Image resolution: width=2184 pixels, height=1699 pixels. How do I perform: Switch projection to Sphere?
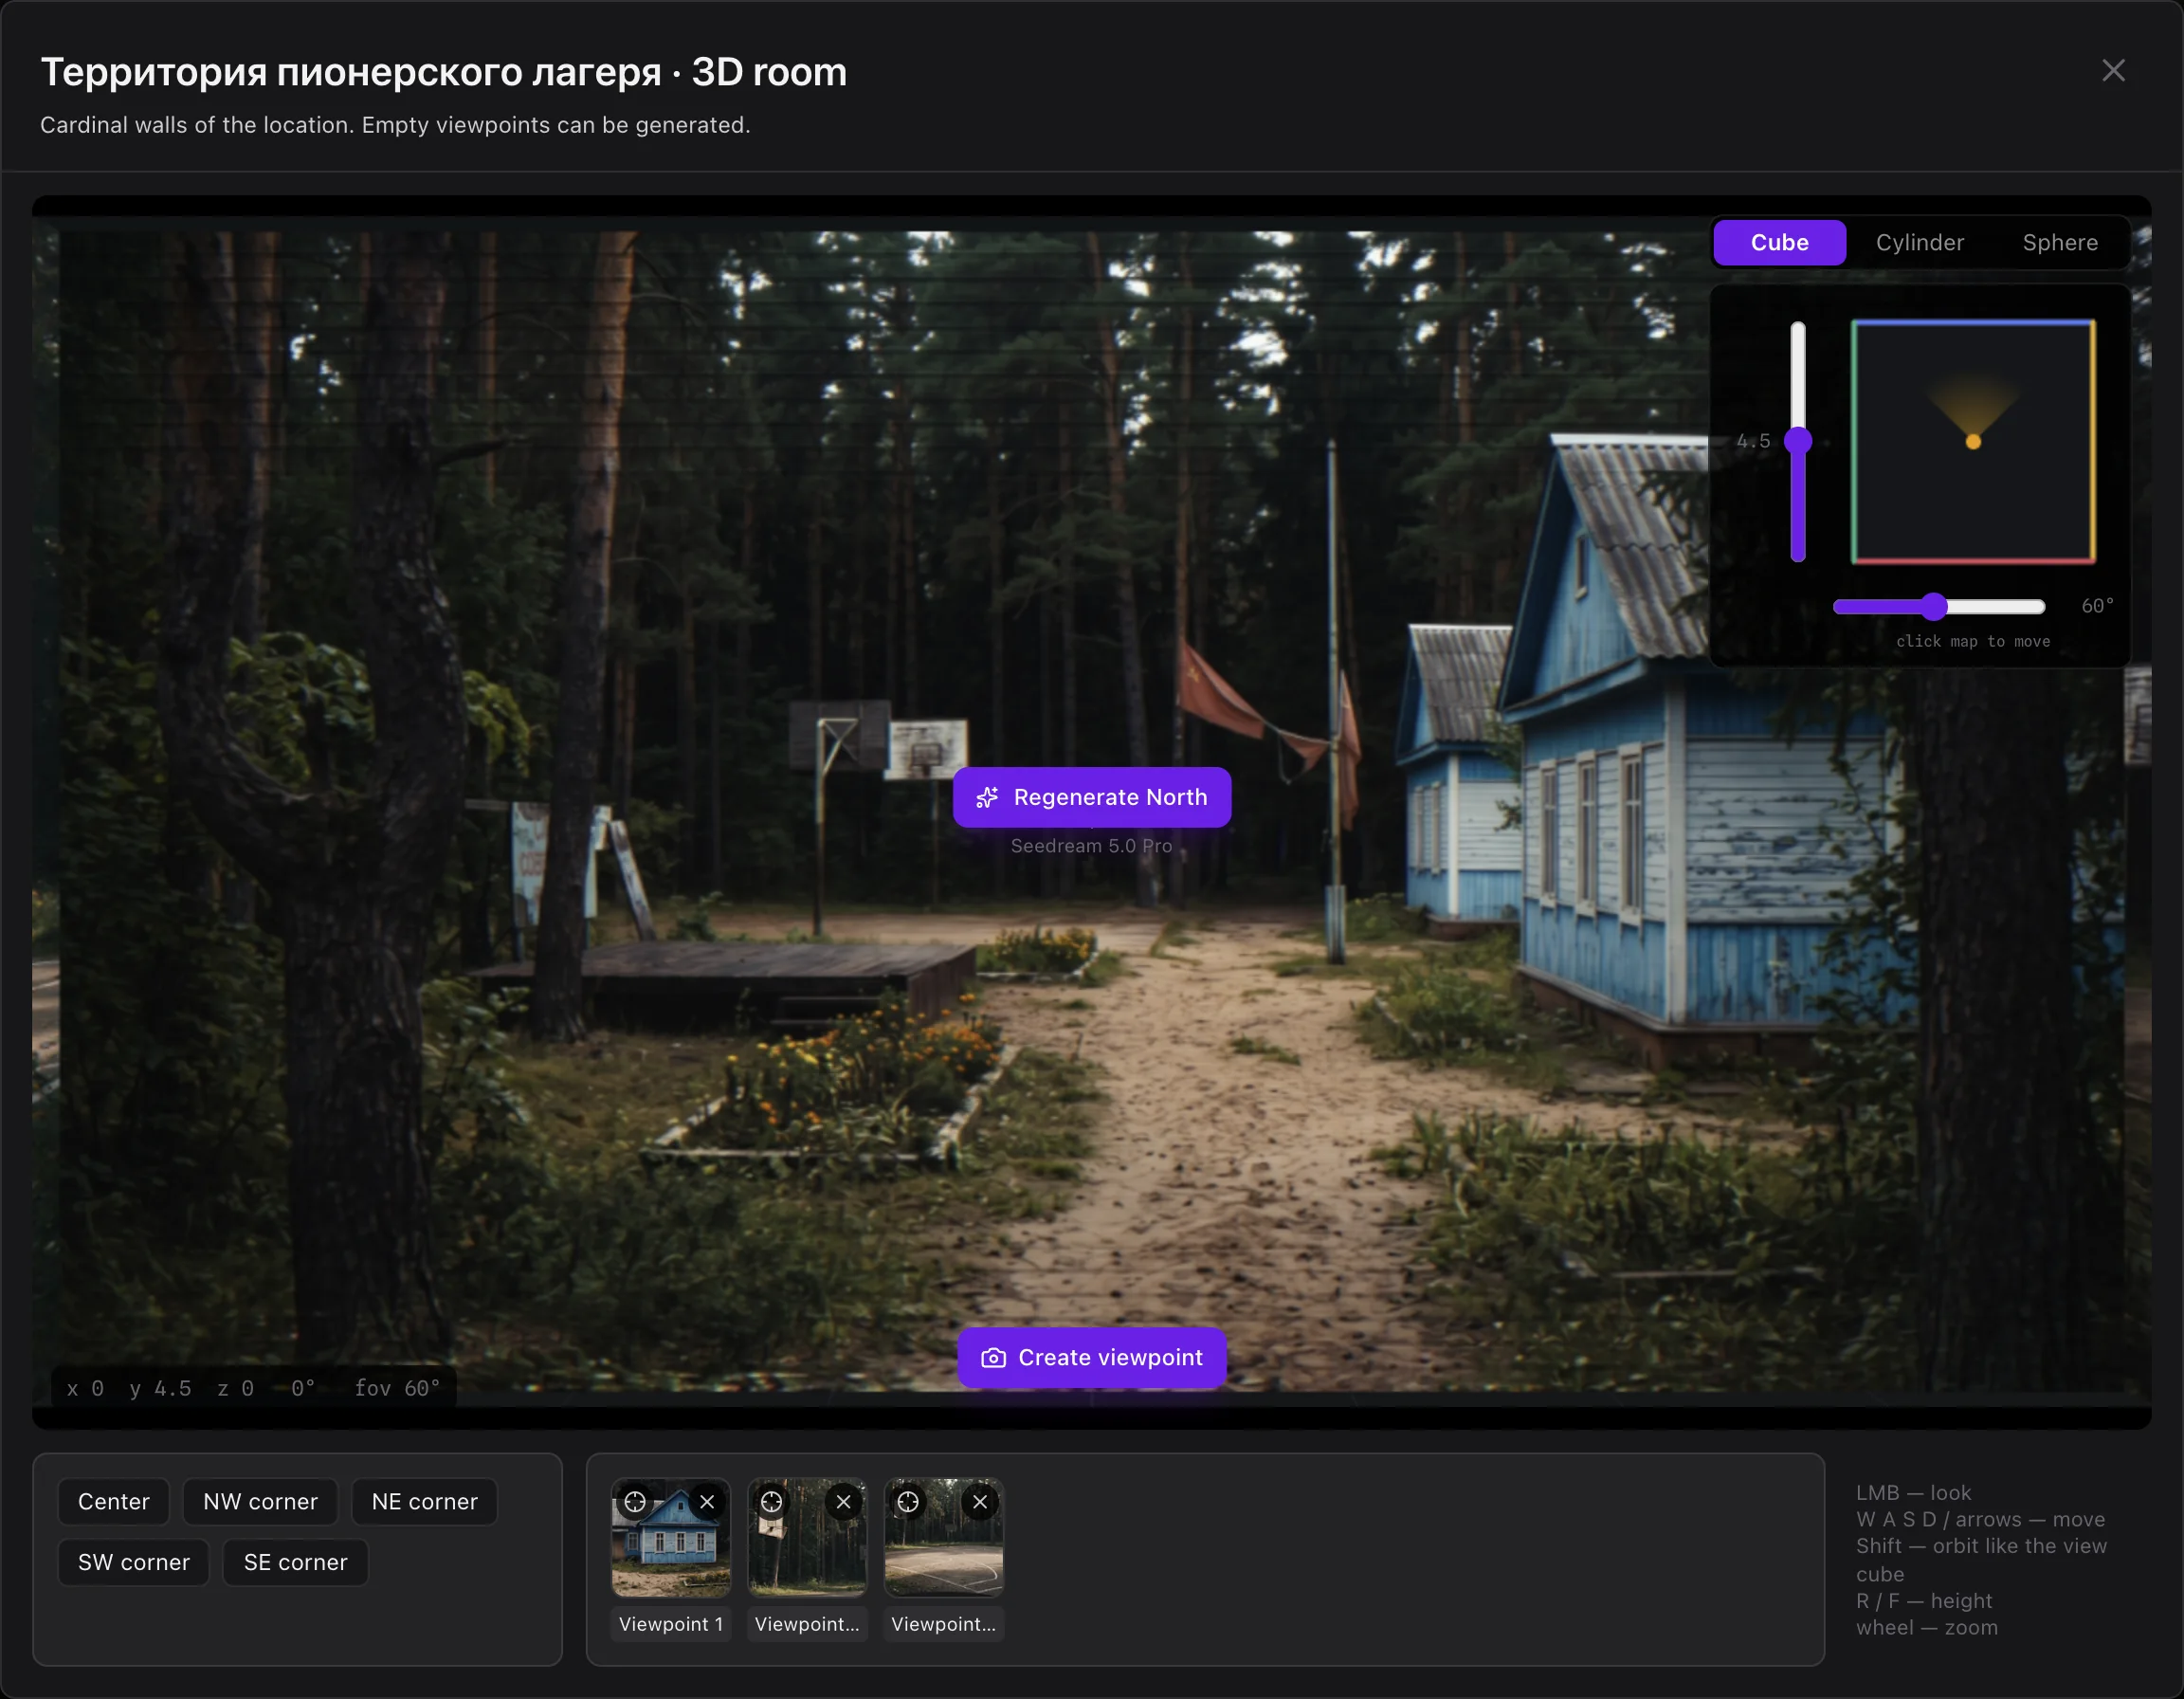[x=2060, y=243]
